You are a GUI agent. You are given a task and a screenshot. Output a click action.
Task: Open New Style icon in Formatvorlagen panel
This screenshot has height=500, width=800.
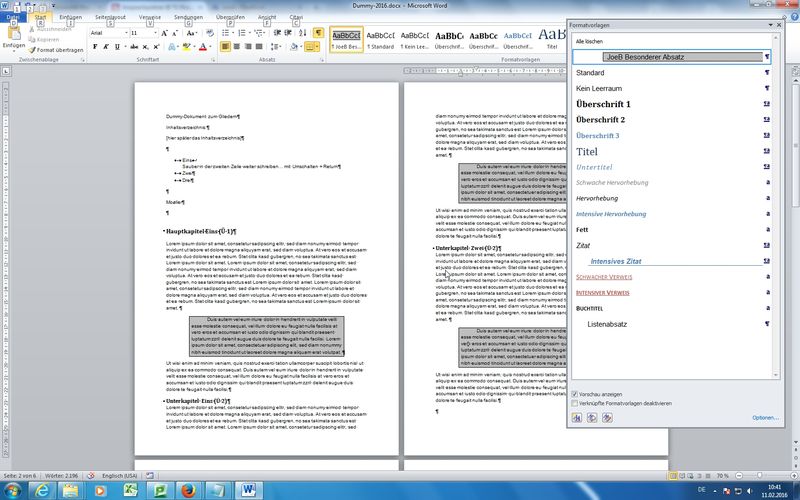click(x=578, y=417)
